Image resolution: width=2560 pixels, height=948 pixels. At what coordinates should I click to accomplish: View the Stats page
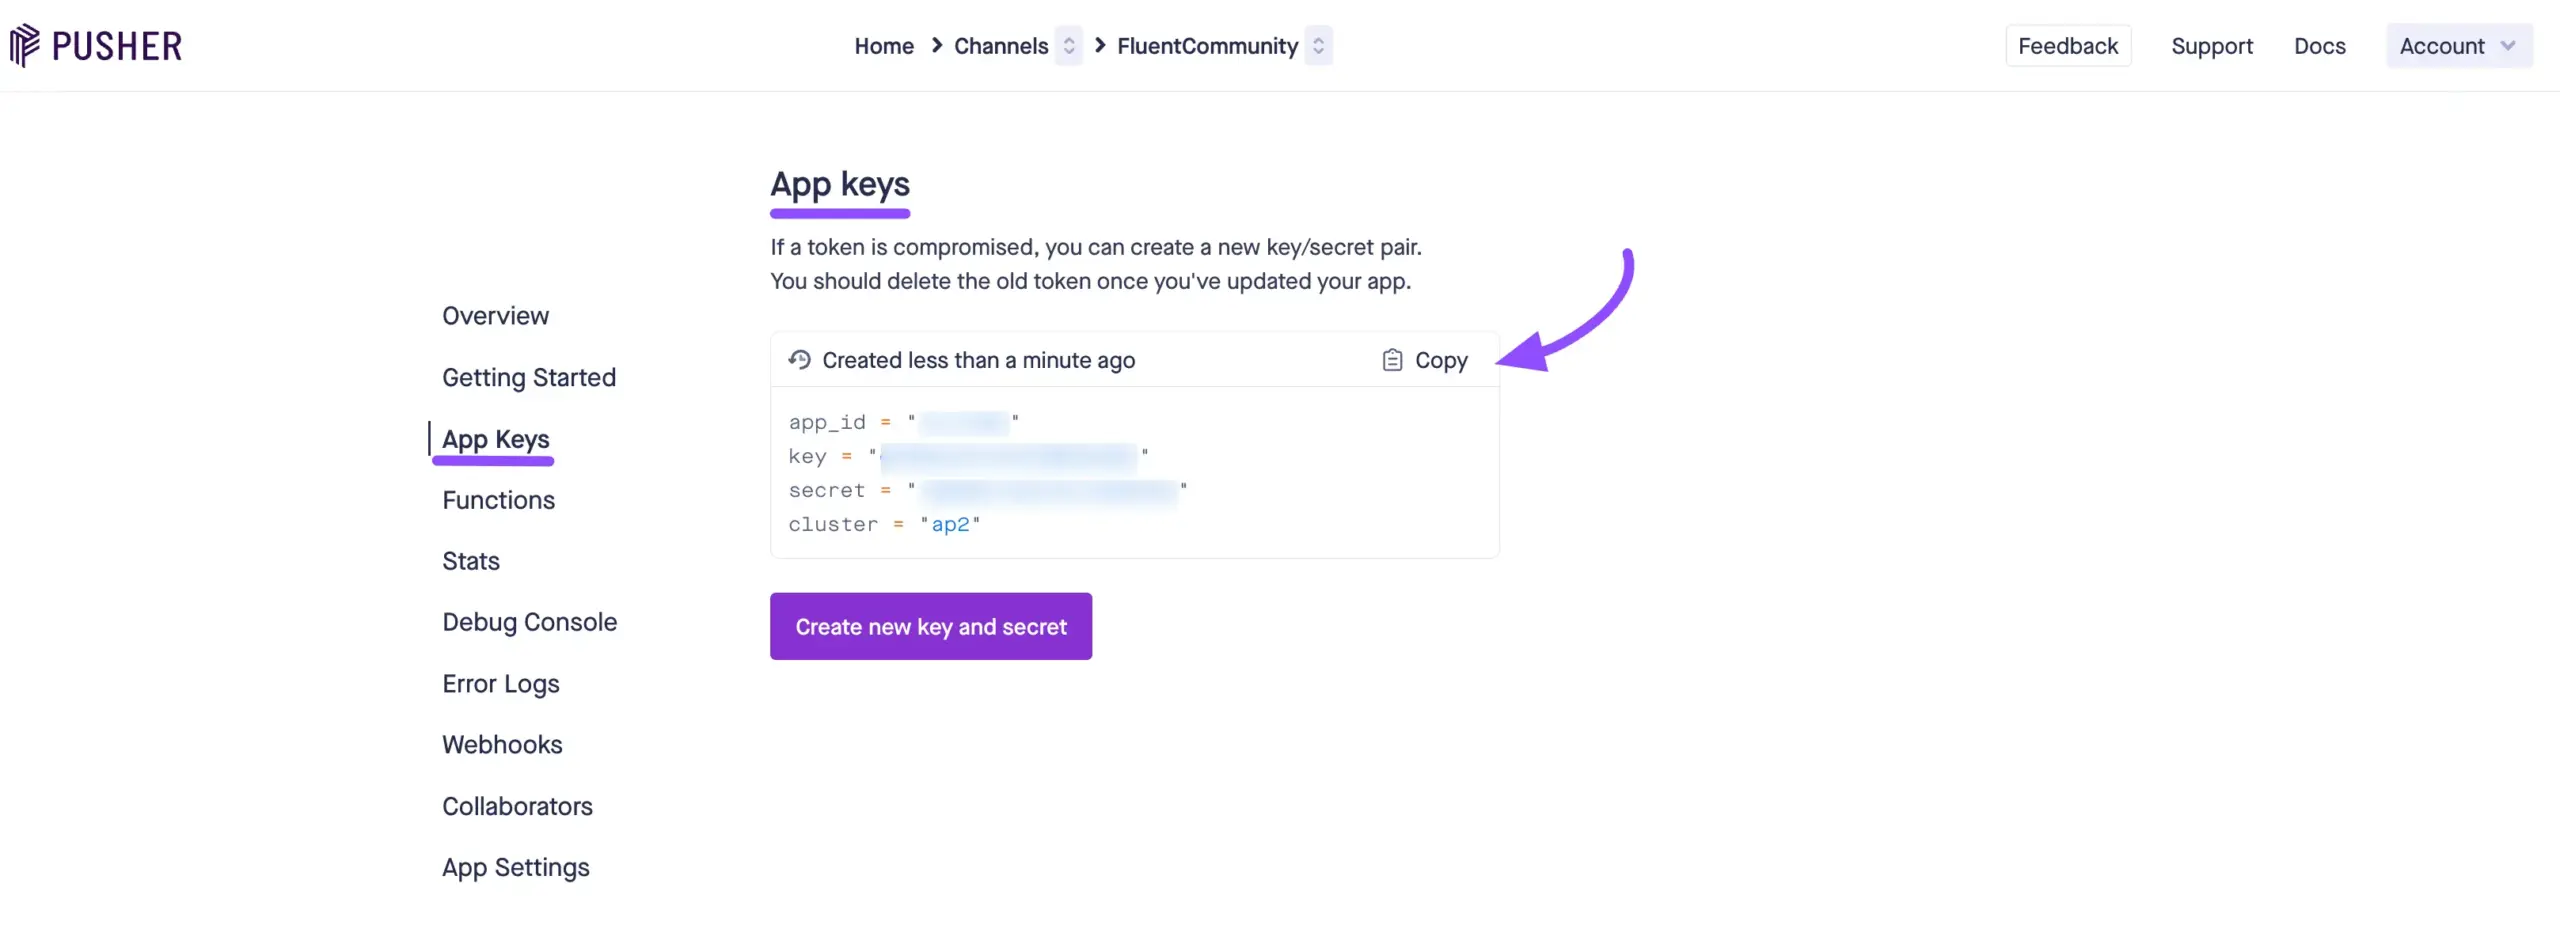(471, 561)
